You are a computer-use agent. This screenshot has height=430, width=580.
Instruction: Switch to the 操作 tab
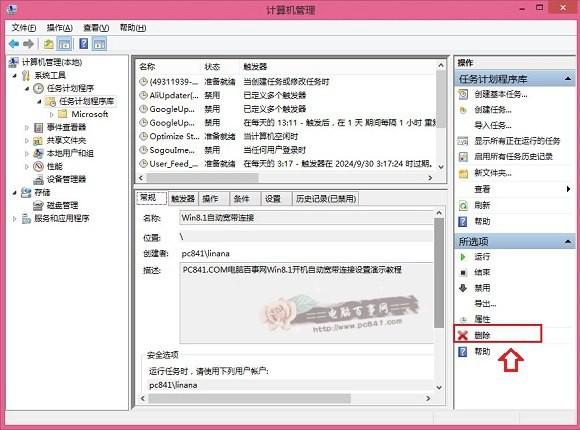click(x=214, y=199)
